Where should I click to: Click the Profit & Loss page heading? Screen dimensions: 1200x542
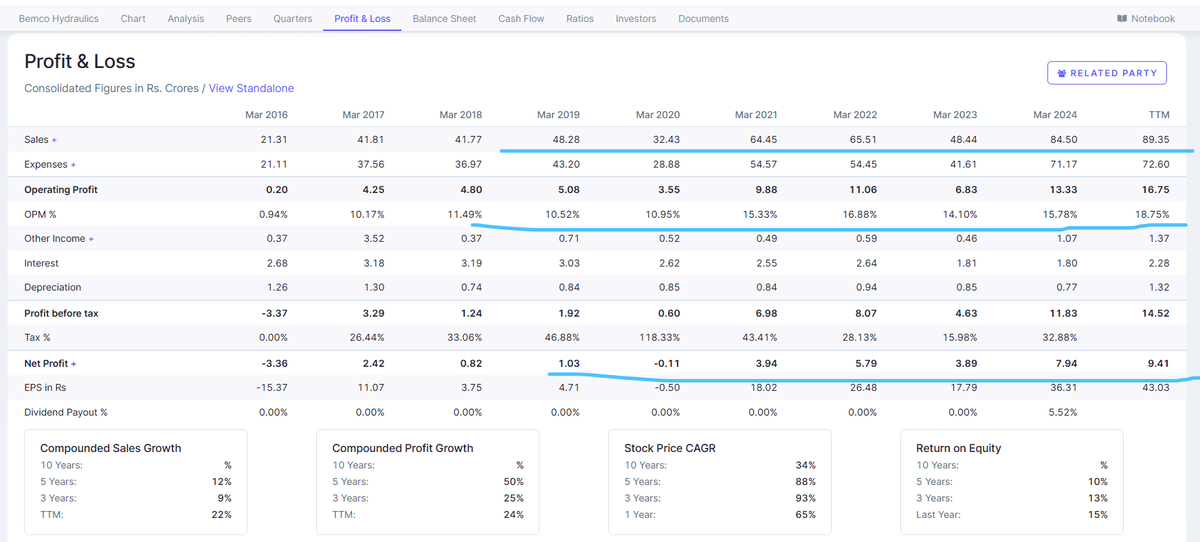tap(80, 62)
